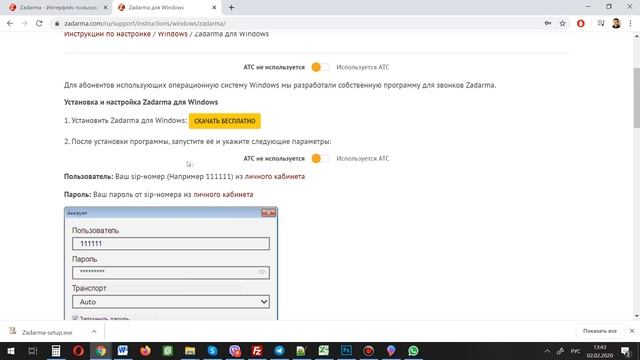Open 'Инструкции по настройке' breadcrumb link
The height and width of the screenshot is (360, 640).
point(107,34)
